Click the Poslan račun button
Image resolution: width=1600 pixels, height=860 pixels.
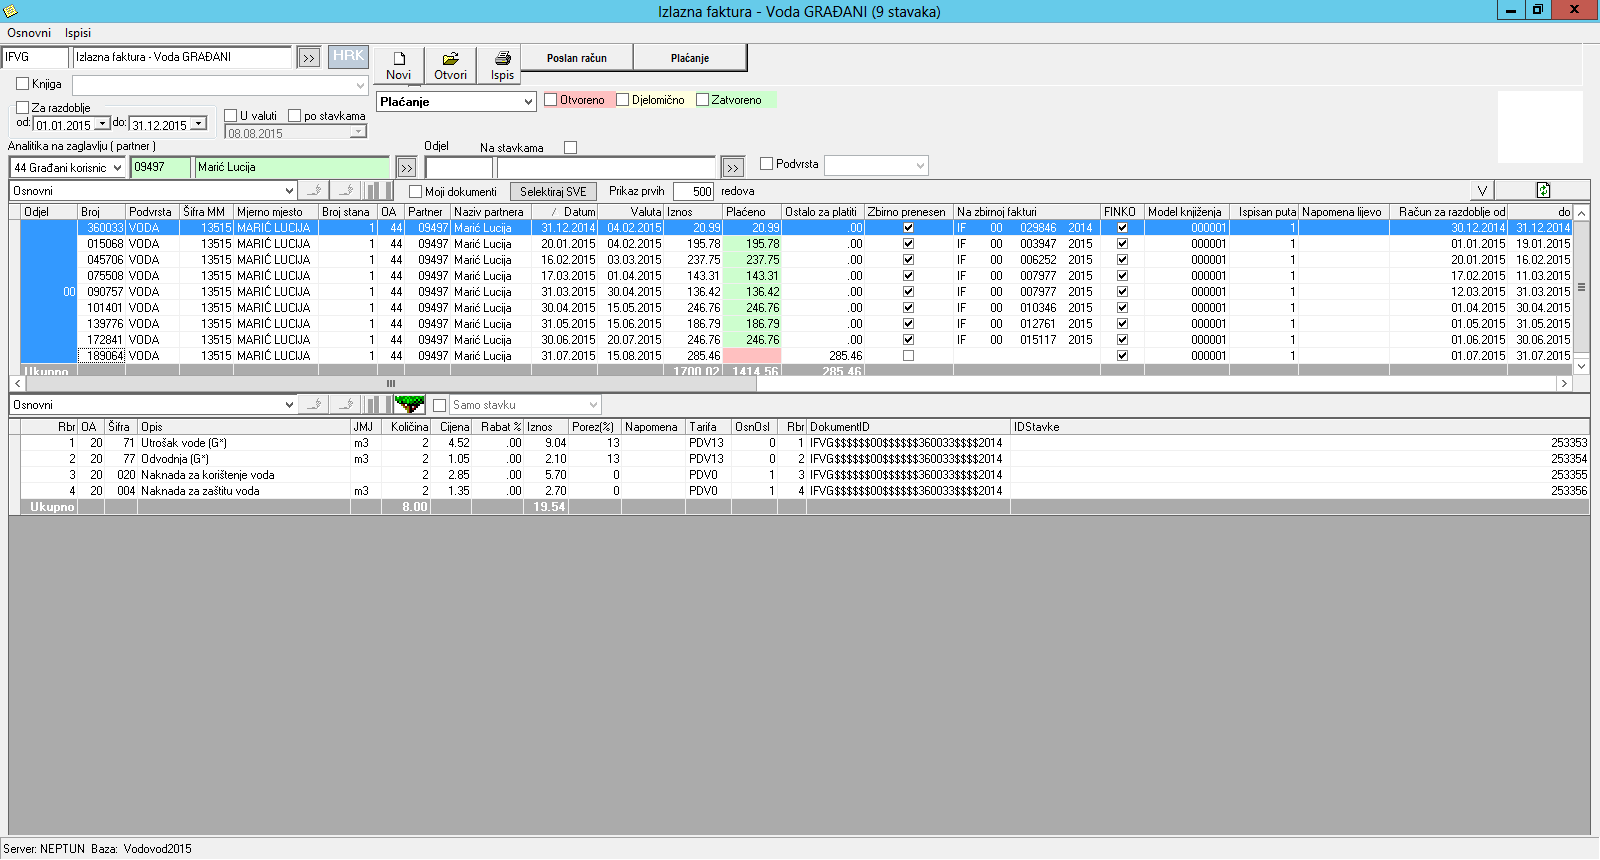pyautogui.click(x=577, y=58)
